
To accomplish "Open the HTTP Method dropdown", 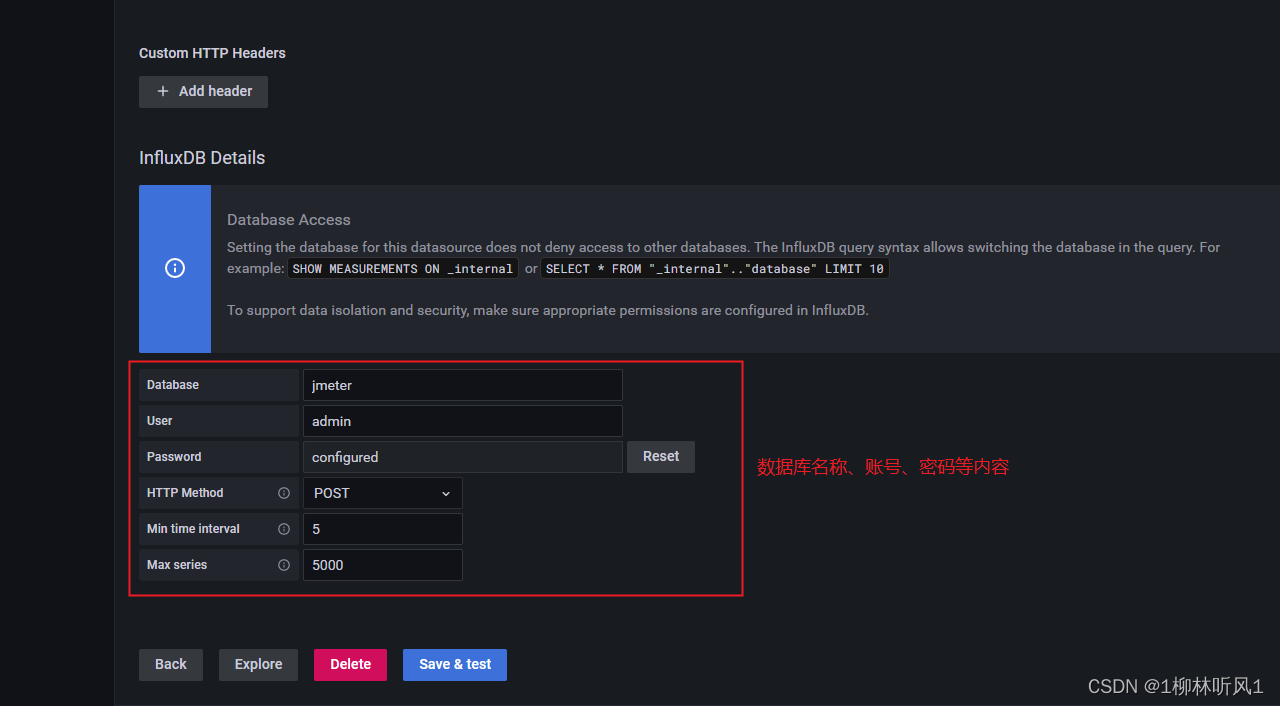I will click(383, 493).
